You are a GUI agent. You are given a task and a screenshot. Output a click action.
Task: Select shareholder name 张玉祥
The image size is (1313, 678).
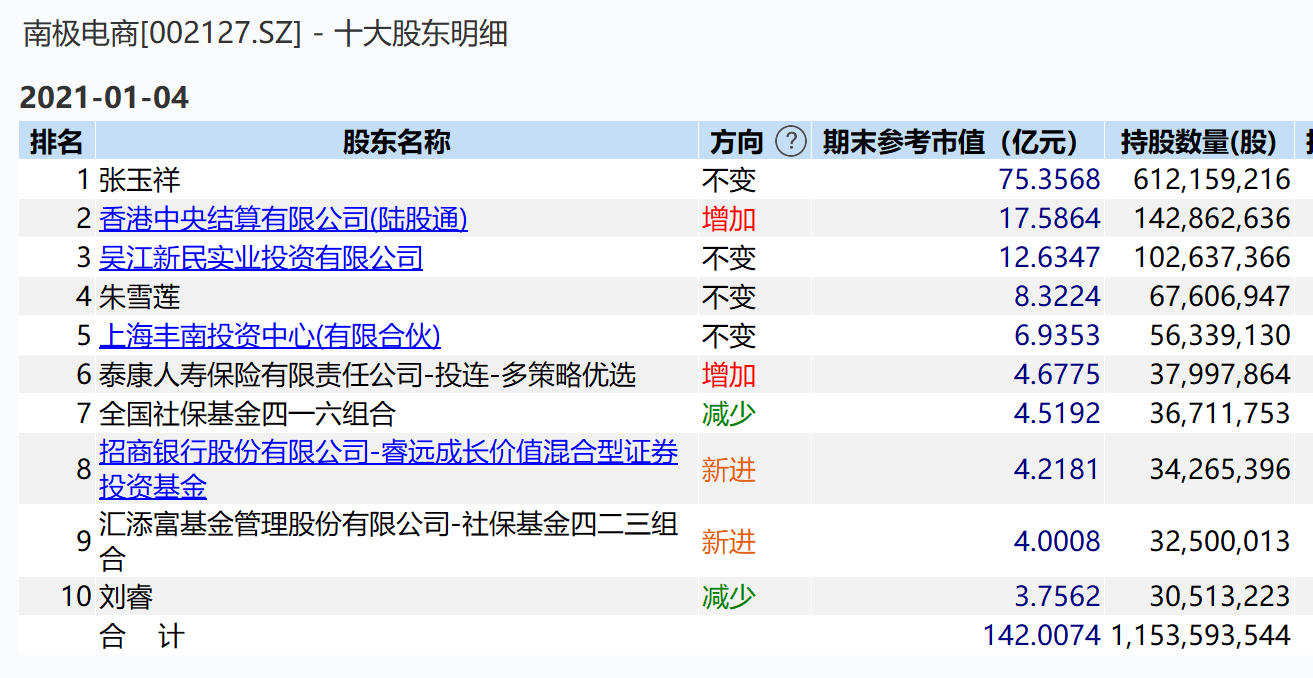pyautogui.click(x=139, y=180)
